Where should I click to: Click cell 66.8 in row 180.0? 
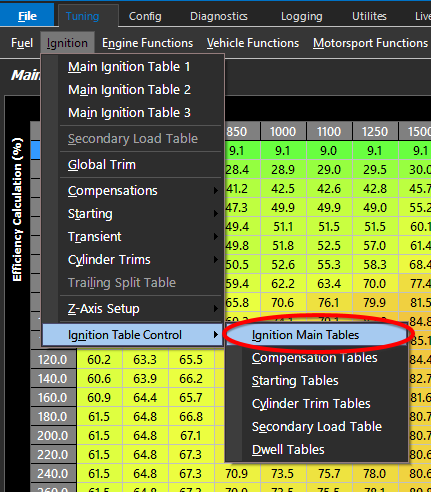click(x=191, y=417)
